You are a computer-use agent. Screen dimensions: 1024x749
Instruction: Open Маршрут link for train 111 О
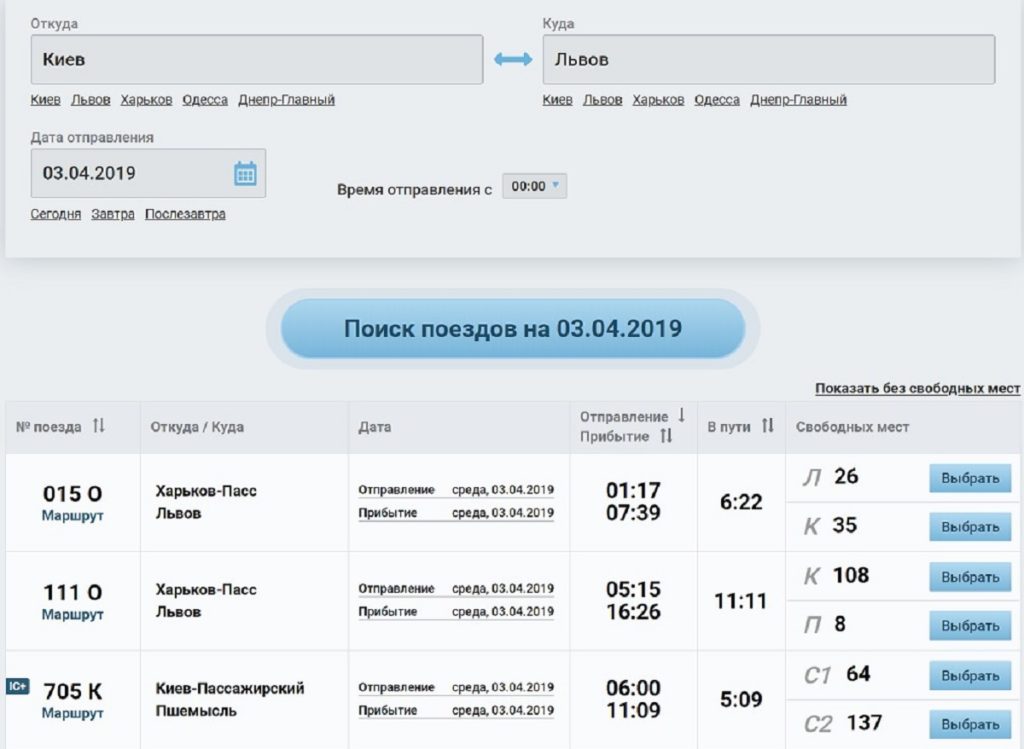click(72, 614)
